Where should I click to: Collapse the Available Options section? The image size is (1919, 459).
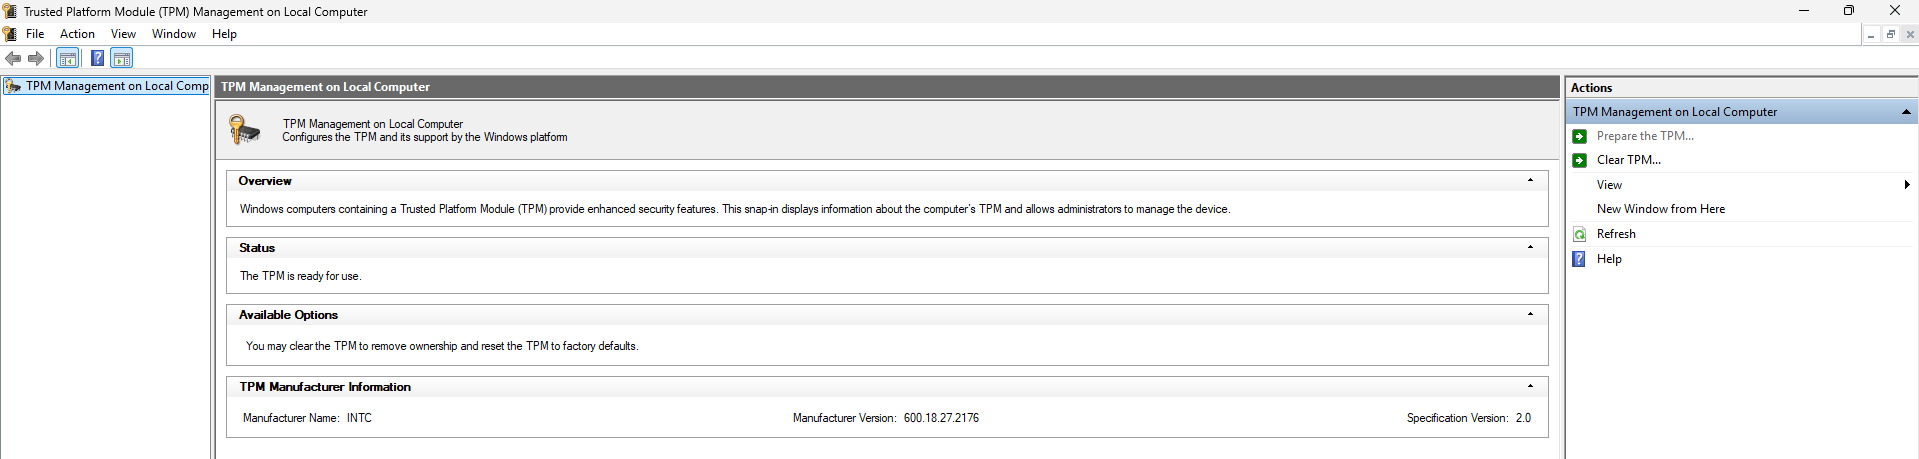click(x=1530, y=315)
